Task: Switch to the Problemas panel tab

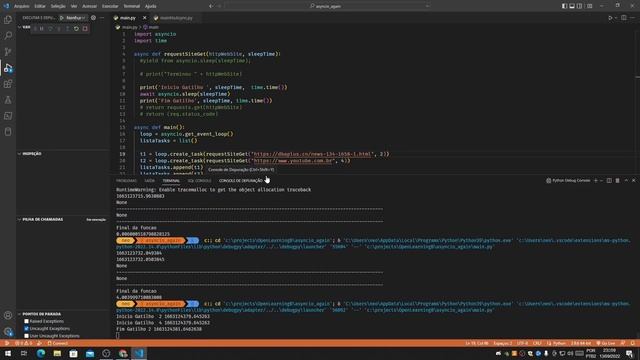Action: pos(127,180)
